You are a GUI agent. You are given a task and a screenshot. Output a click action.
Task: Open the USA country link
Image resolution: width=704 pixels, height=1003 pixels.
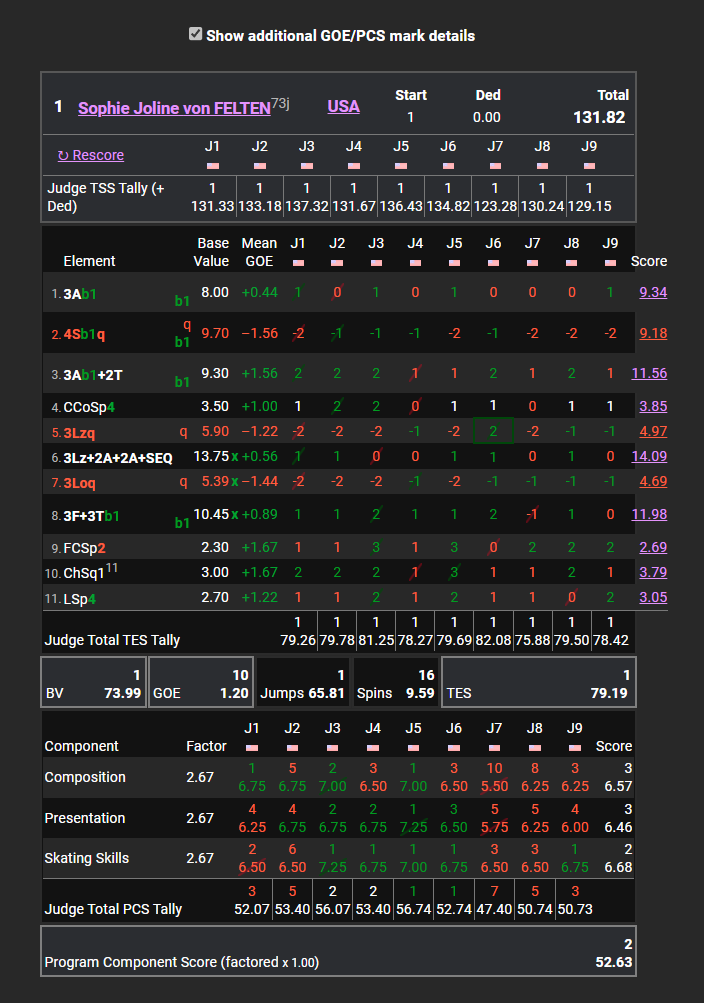[343, 107]
